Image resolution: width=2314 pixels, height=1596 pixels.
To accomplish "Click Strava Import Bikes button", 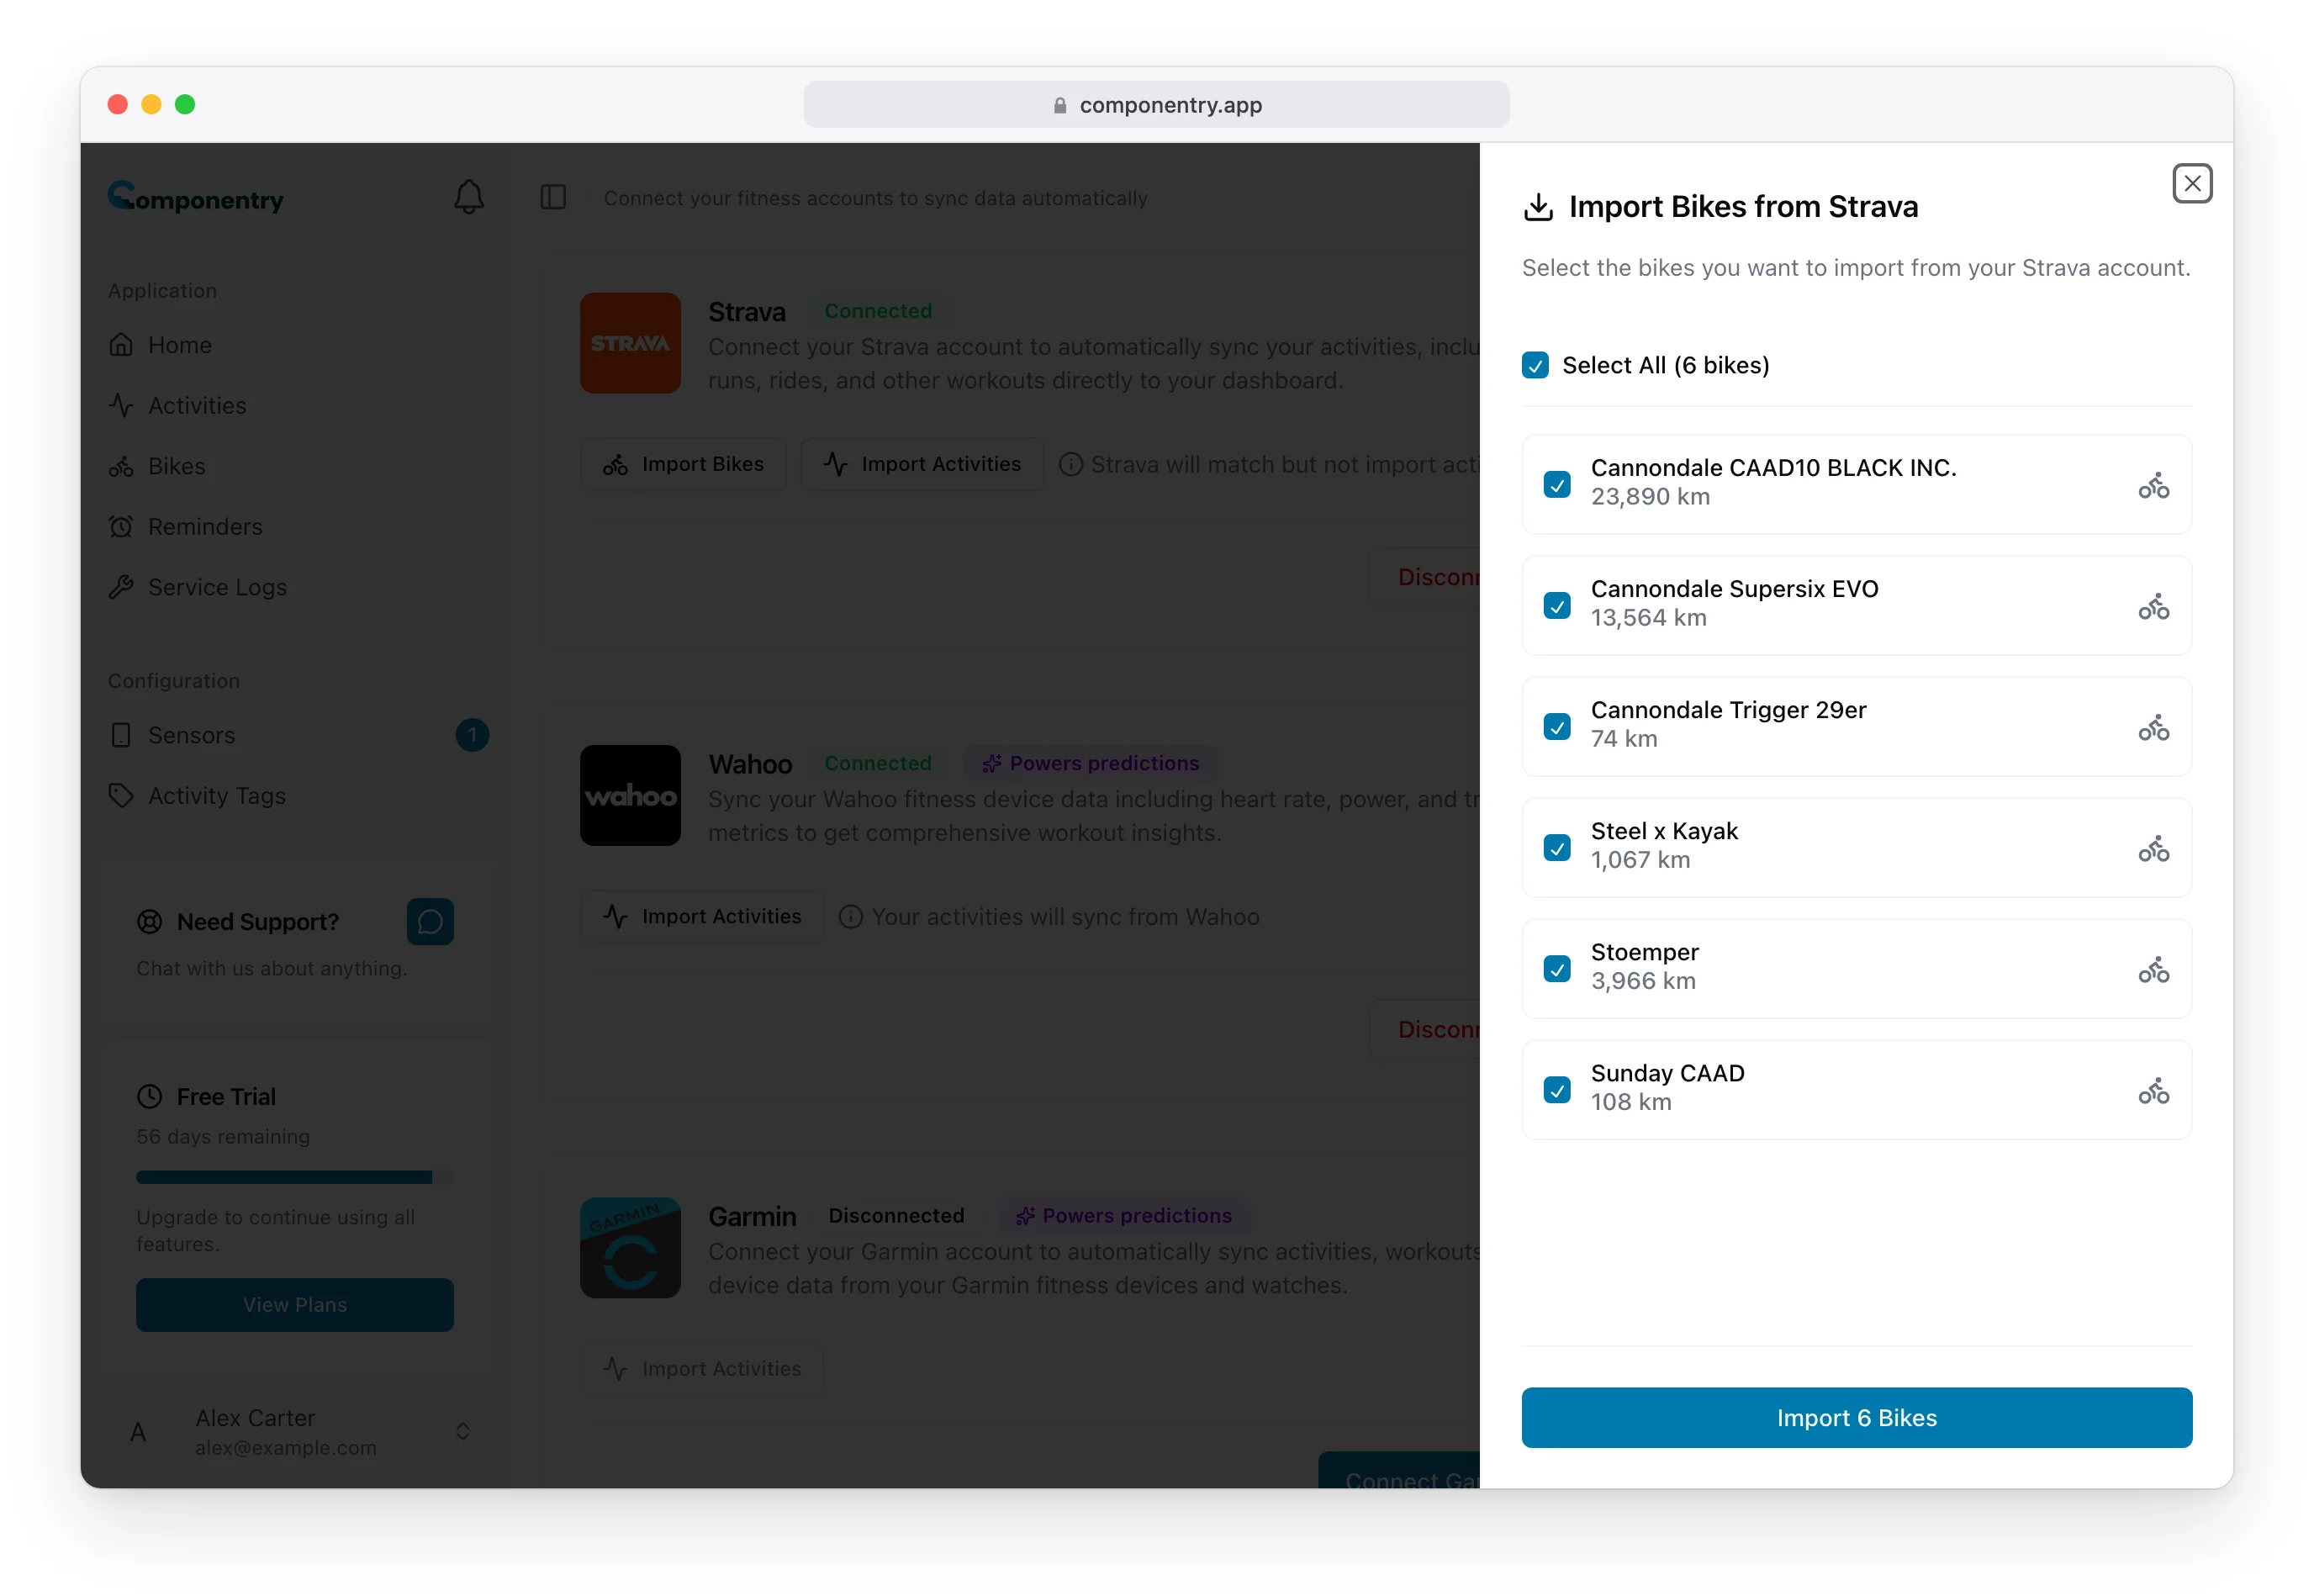I will 684,464.
